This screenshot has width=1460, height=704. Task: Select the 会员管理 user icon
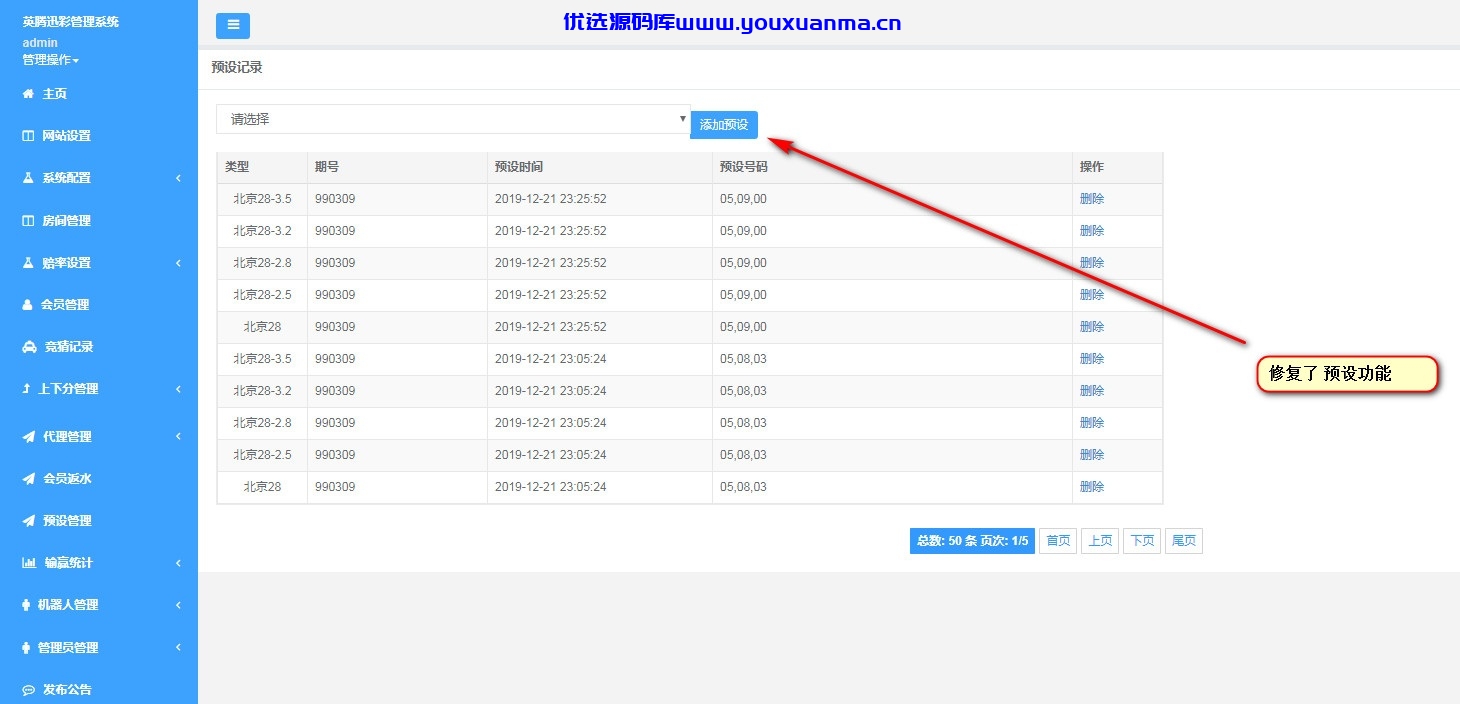tap(28, 305)
